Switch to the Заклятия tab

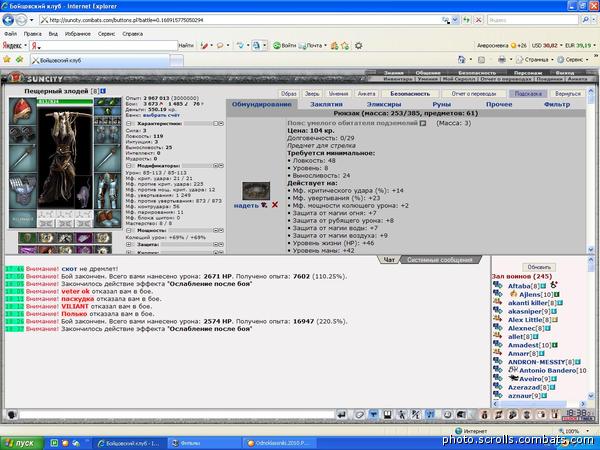326,104
